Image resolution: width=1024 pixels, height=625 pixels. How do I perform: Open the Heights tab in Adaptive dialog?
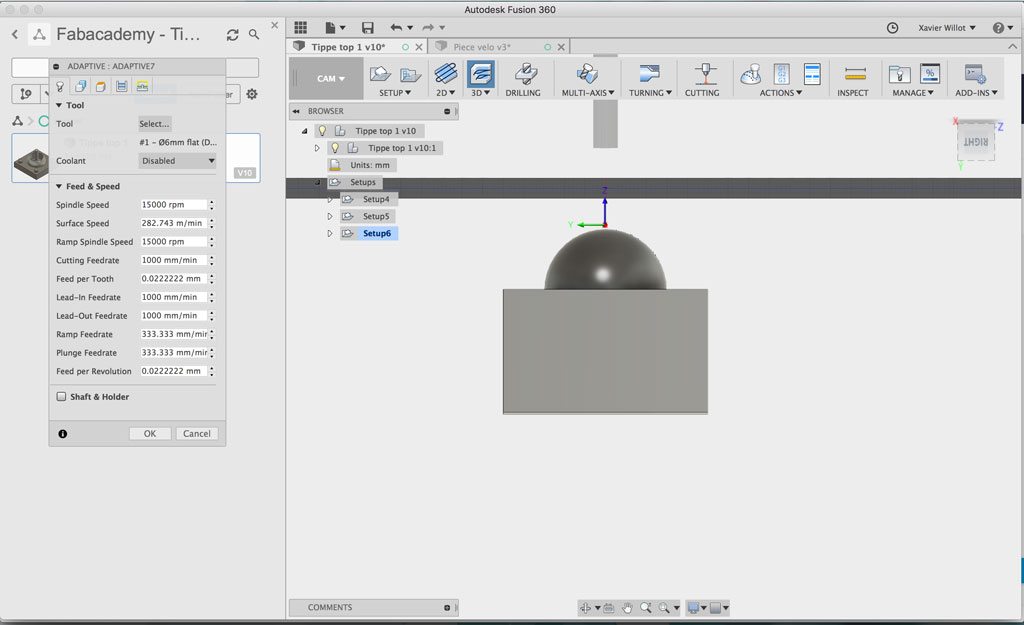[101, 86]
